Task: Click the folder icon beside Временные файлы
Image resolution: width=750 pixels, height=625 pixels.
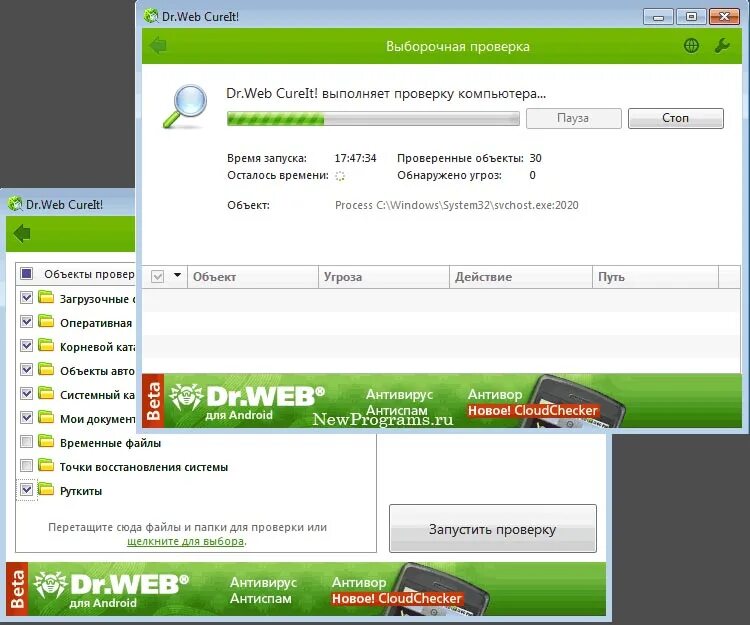Action: click(x=46, y=441)
